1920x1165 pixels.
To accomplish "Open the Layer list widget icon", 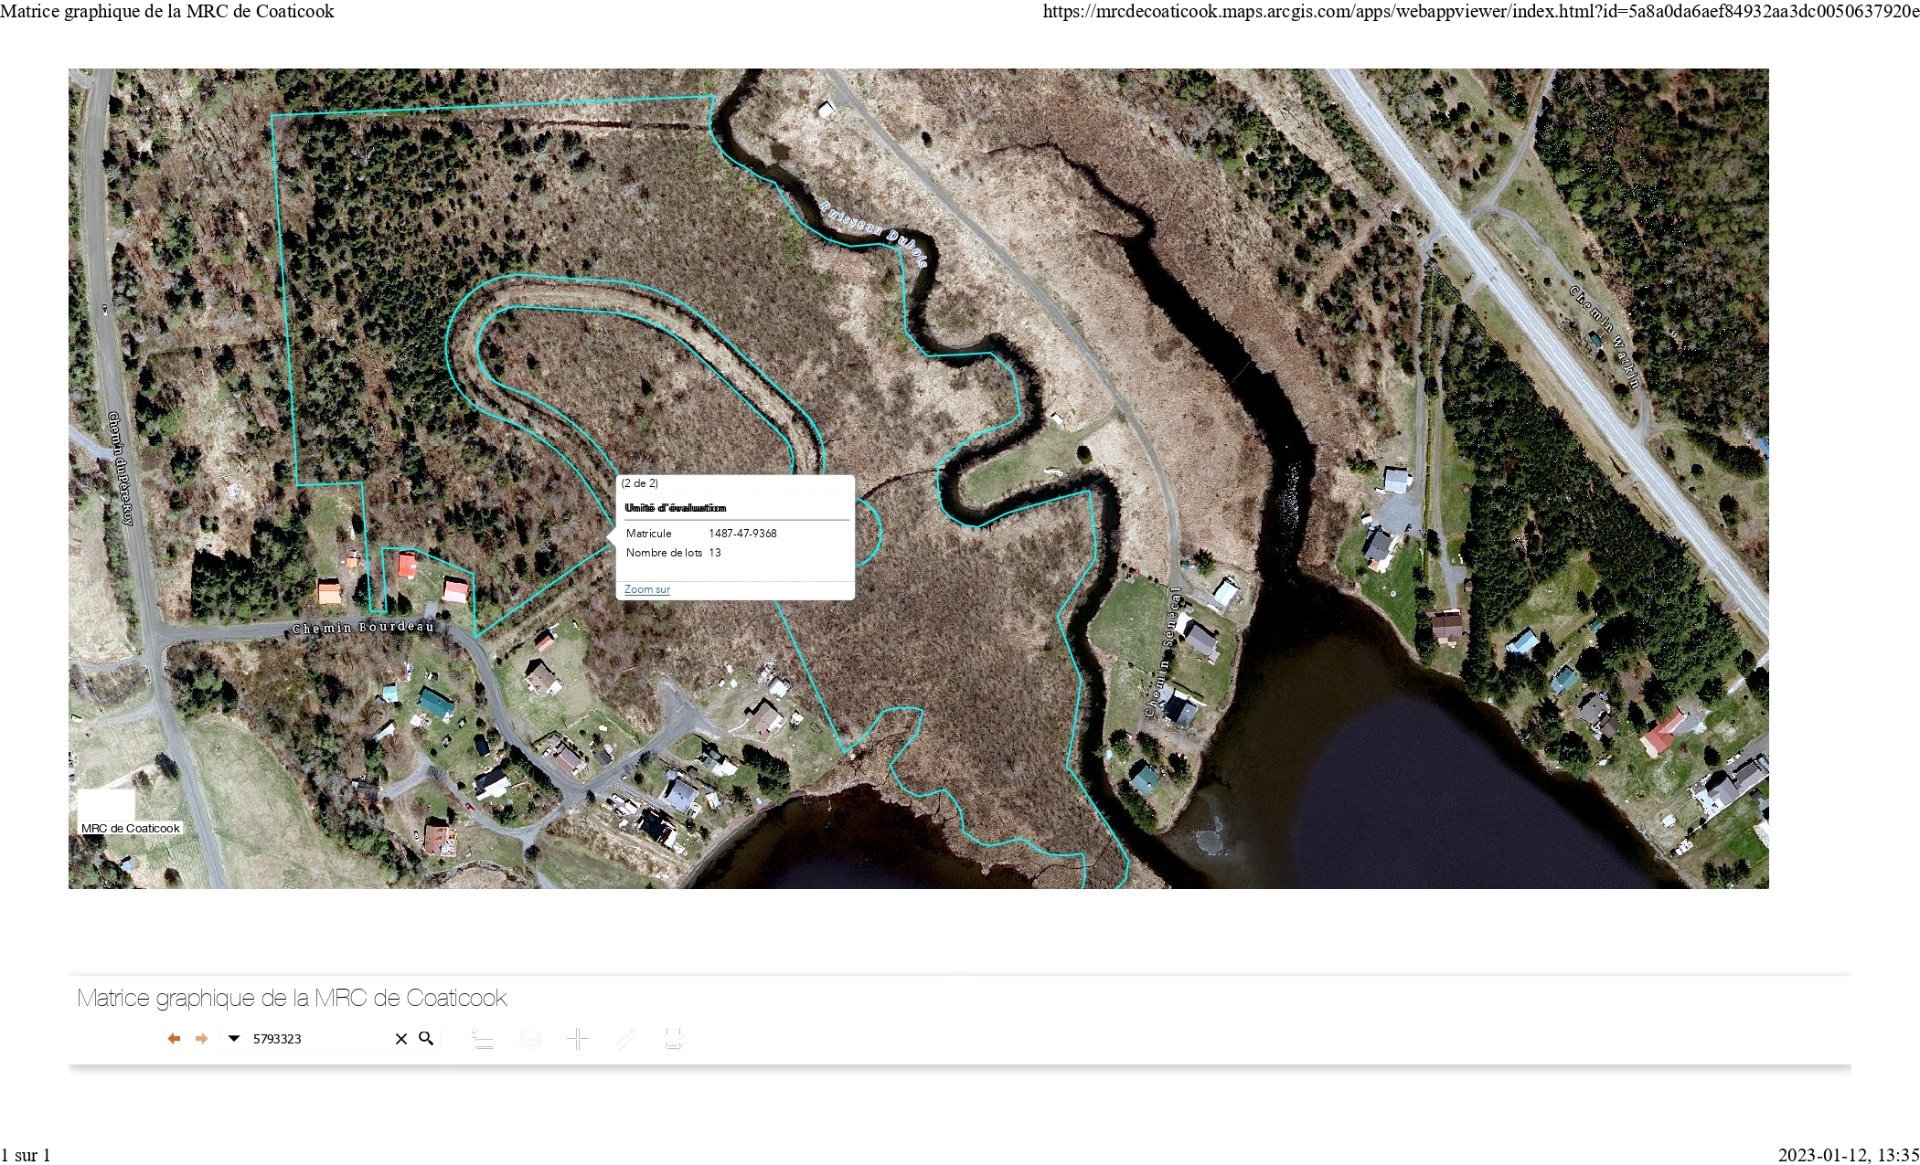I will (530, 1039).
